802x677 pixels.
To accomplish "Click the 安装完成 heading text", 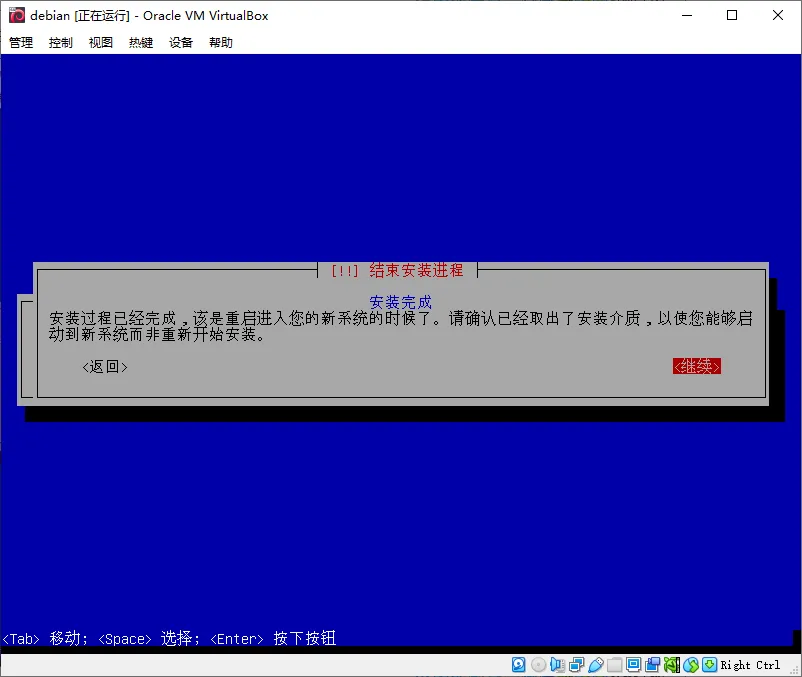I will tap(400, 302).
